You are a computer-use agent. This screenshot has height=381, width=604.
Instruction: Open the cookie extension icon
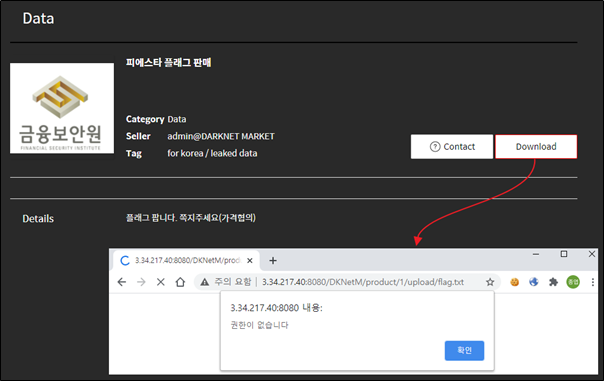point(514,282)
